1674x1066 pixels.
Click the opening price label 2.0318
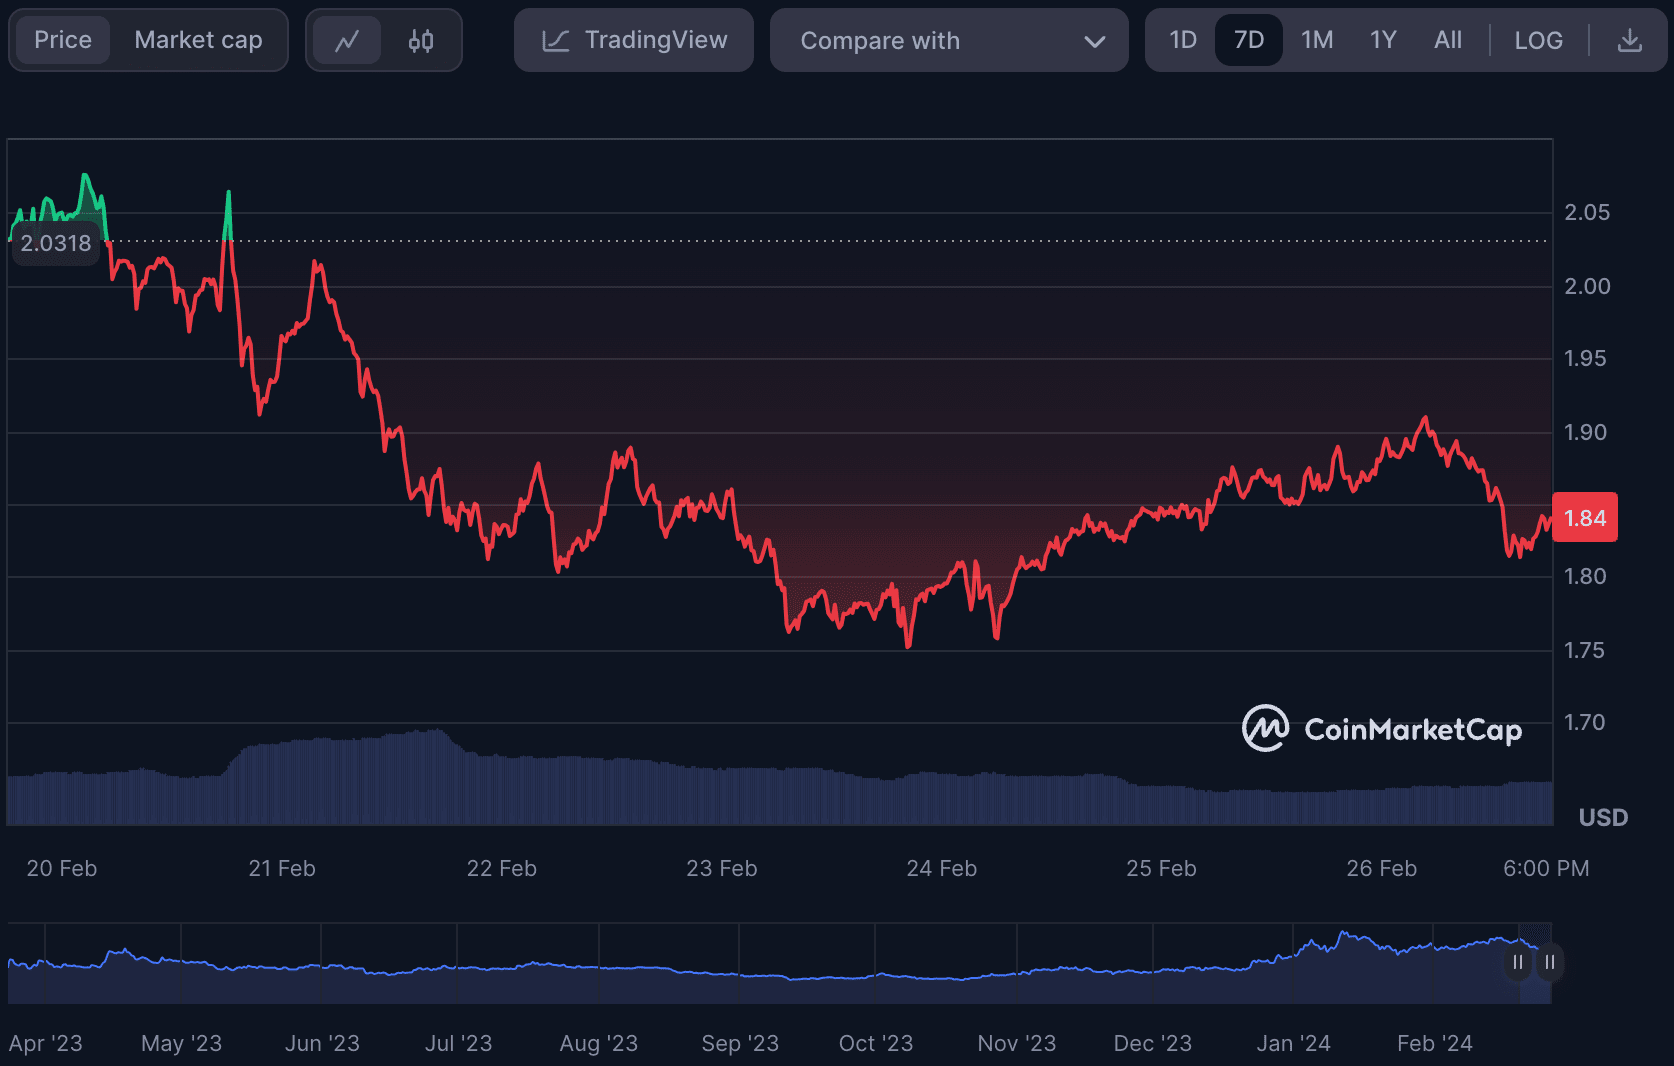[56, 243]
